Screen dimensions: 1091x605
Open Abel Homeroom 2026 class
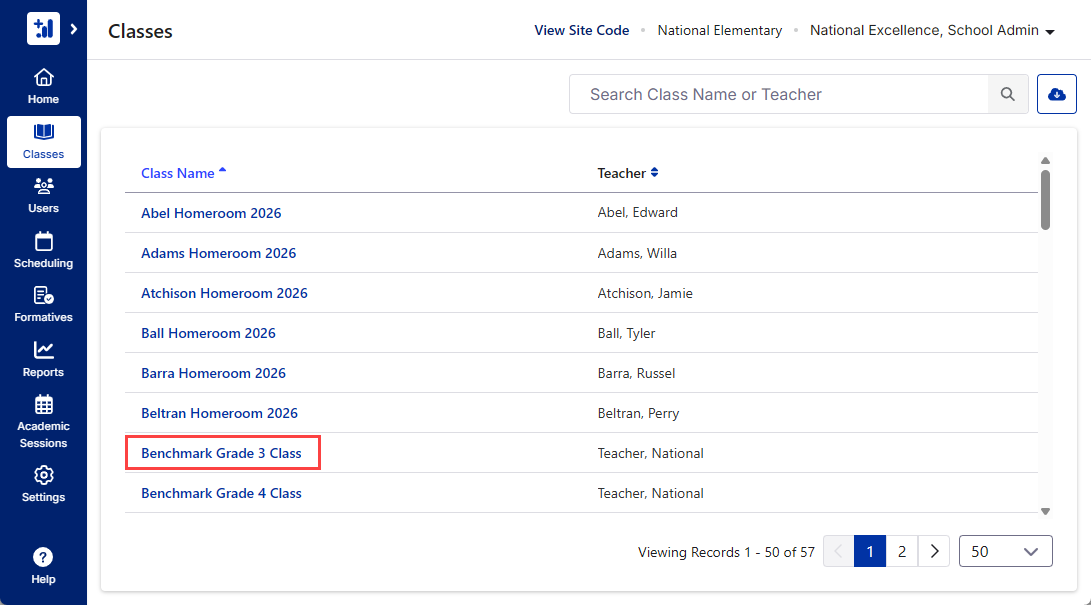click(x=211, y=213)
